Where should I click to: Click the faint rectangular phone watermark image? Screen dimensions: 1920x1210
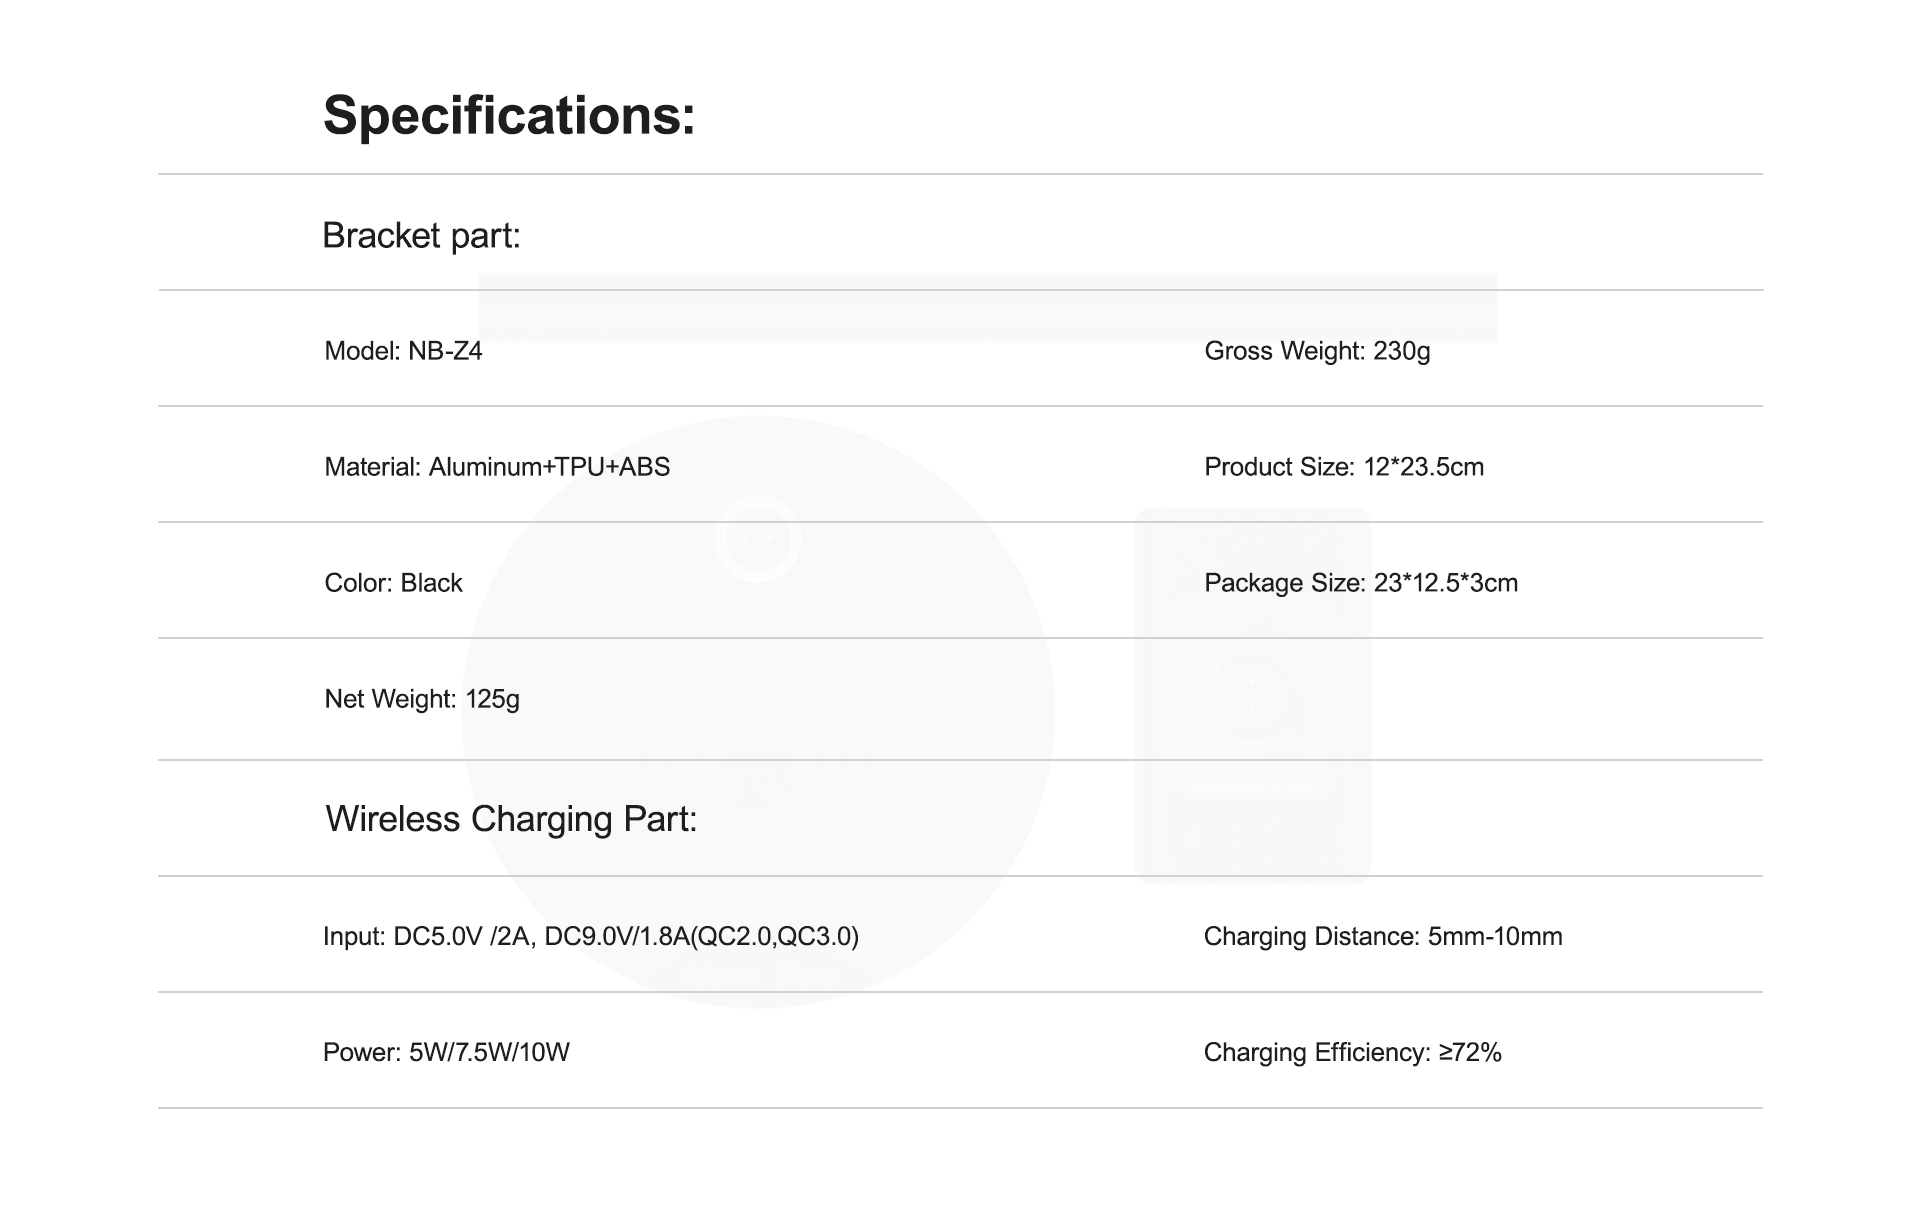(x=1253, y=696)
